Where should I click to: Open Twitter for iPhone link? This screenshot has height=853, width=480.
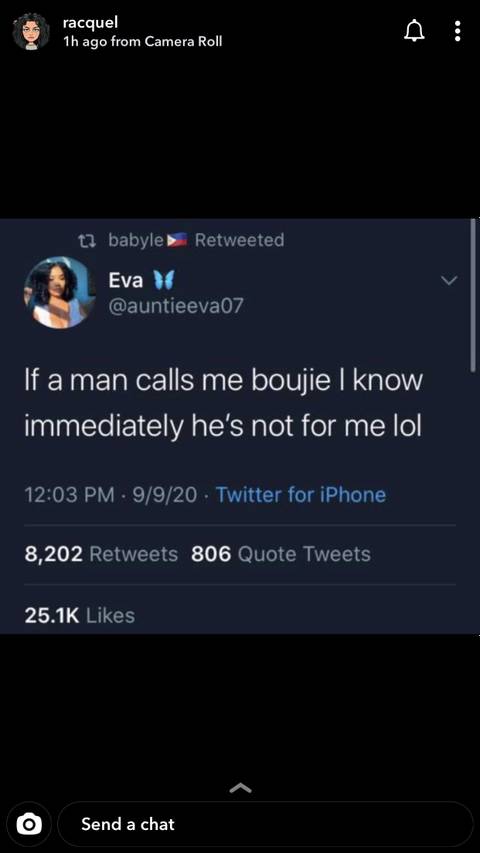coord(301,495)
